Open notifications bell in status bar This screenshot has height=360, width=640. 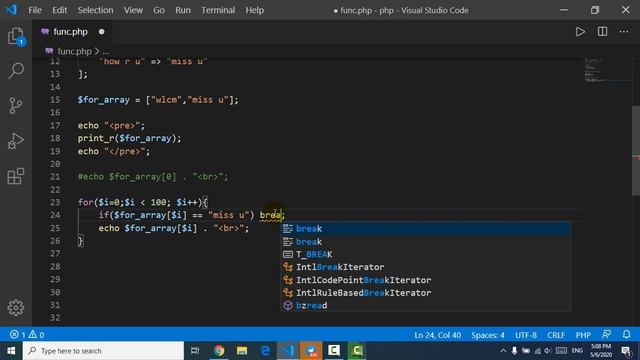627,335
